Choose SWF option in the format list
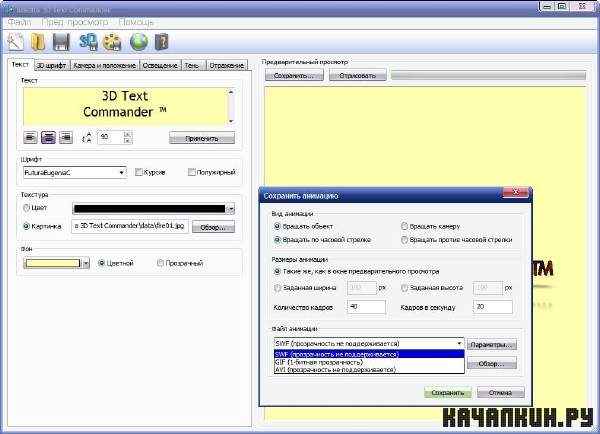 (x=369, y=354)
